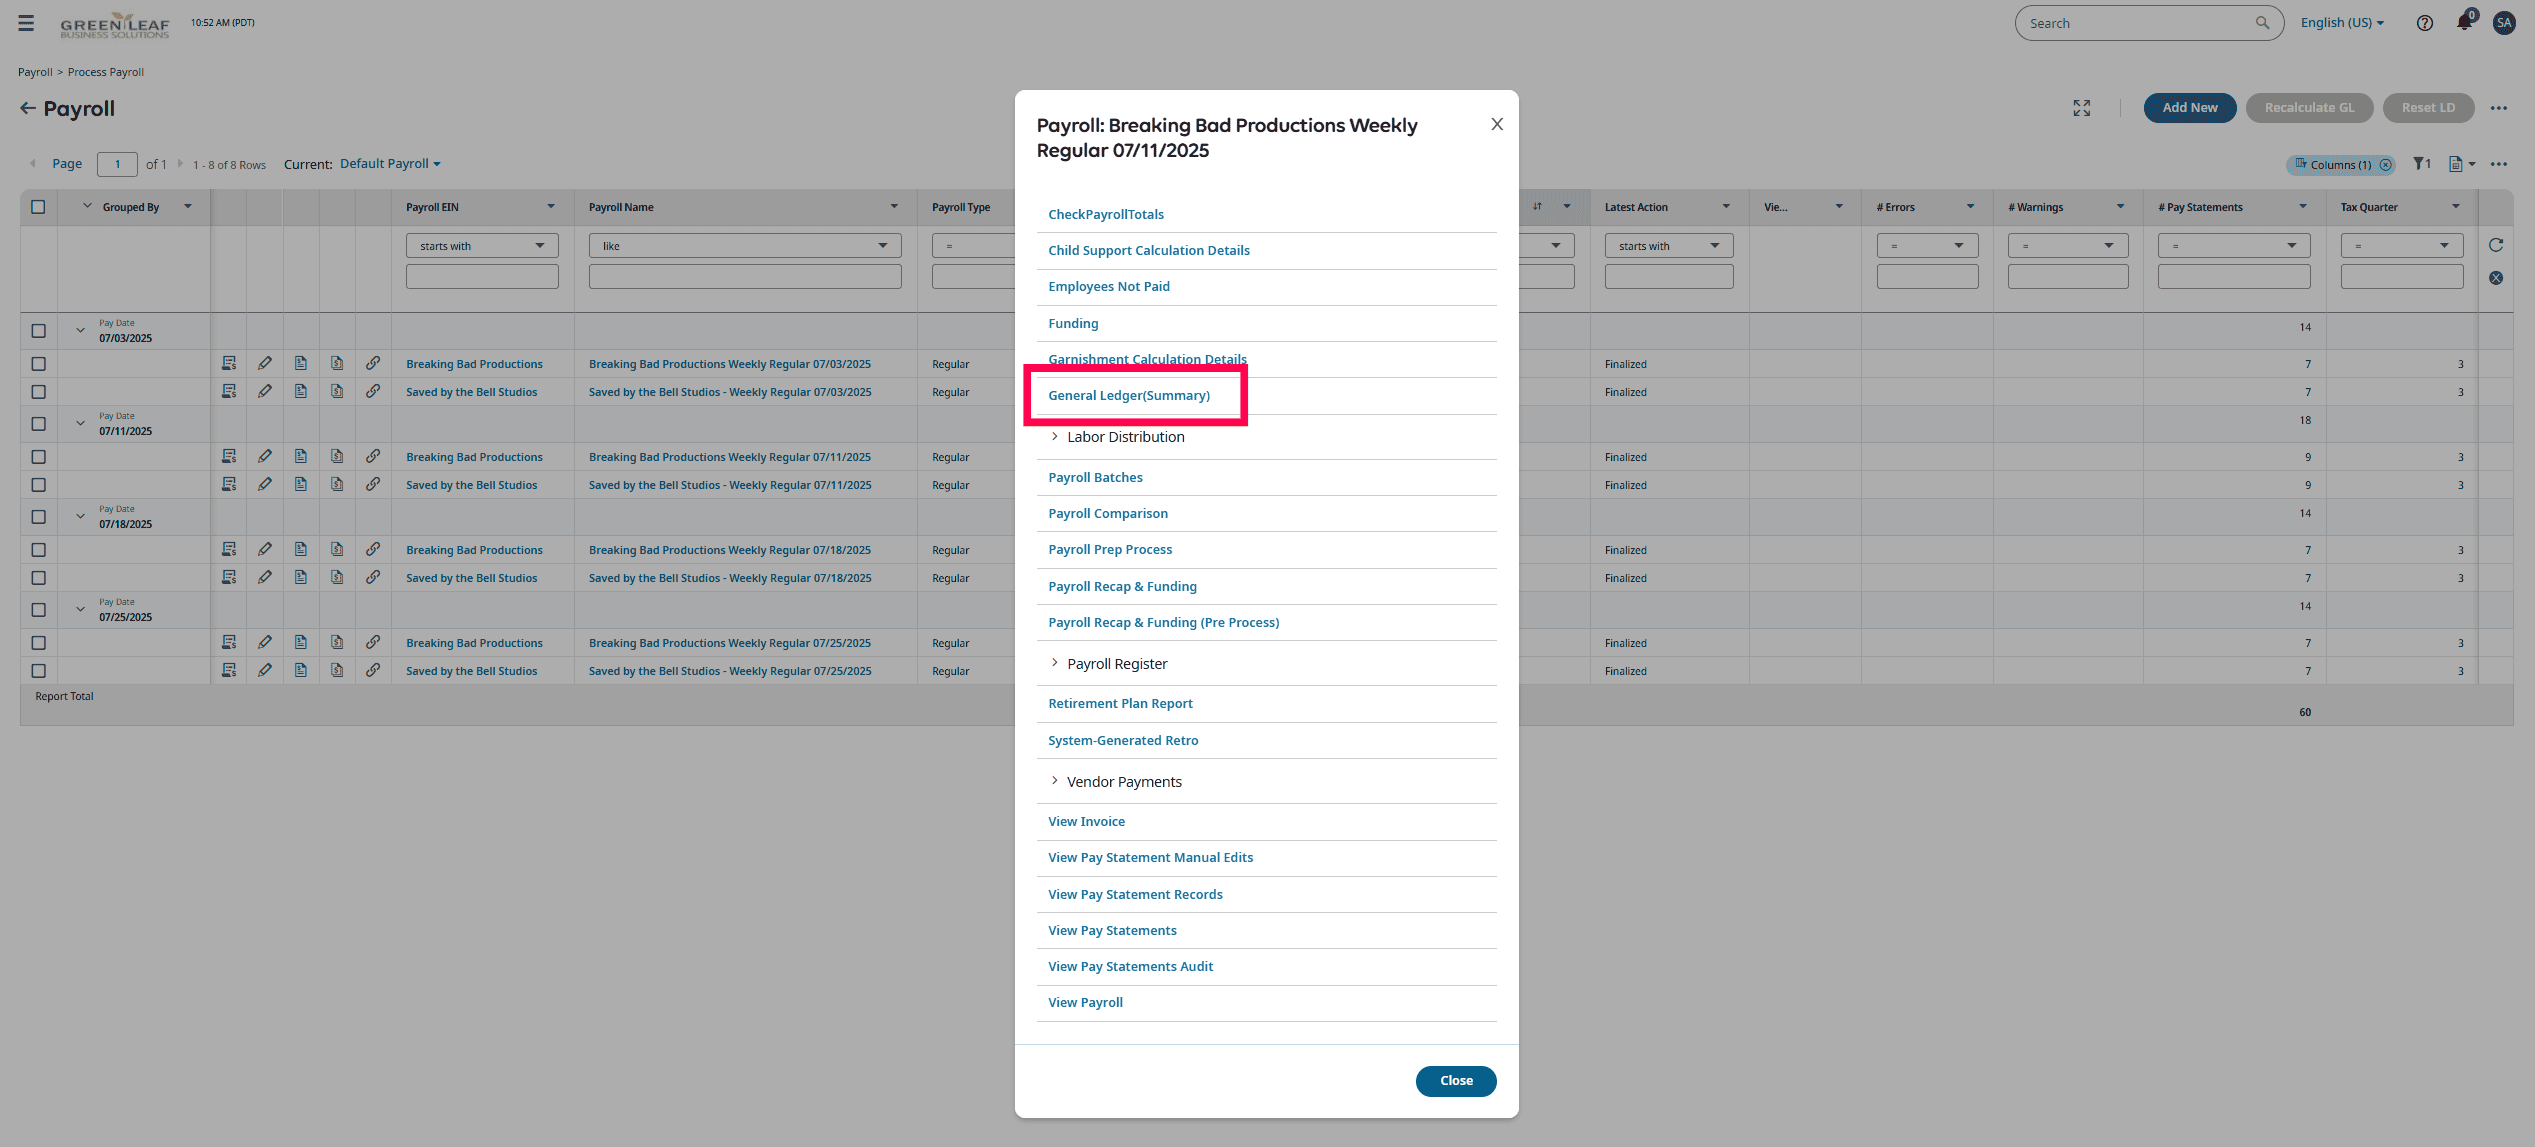Viewport: 2535px width, 1147px height.
Task: Click the search magnifier icon
Action: pyautogui.click(x=2262, y=23)
